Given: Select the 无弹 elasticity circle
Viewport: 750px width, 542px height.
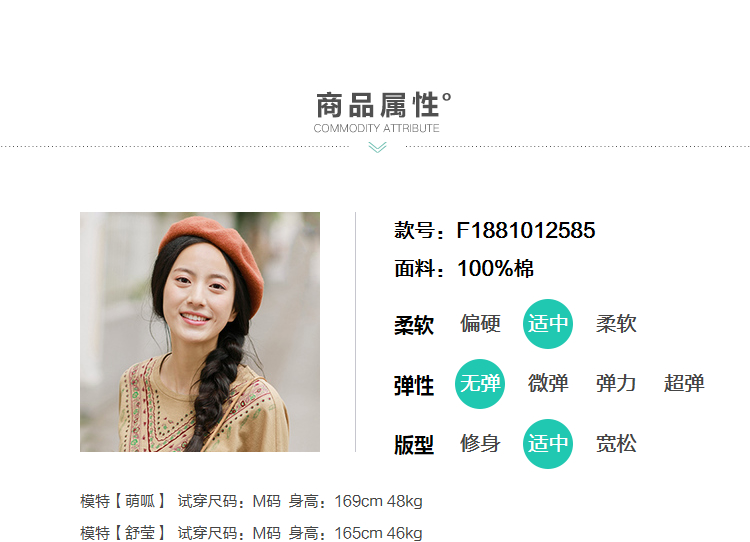Looking at the screenshot, I should [x=480, y=384].
